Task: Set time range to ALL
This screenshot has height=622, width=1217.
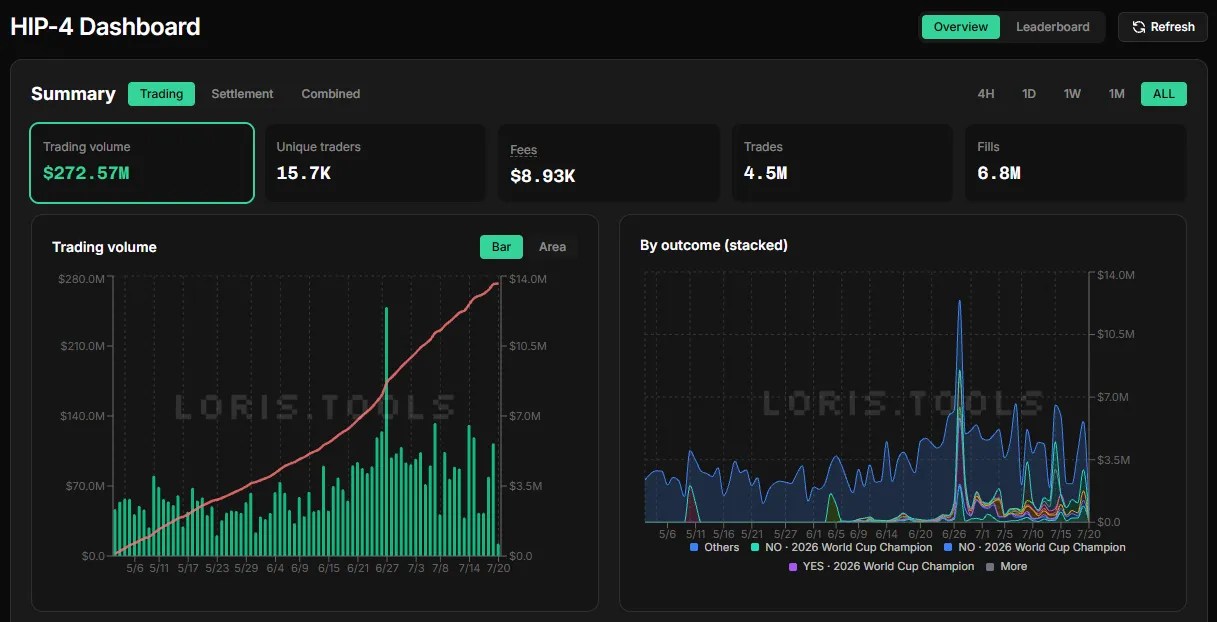Action: (1164, 94)
